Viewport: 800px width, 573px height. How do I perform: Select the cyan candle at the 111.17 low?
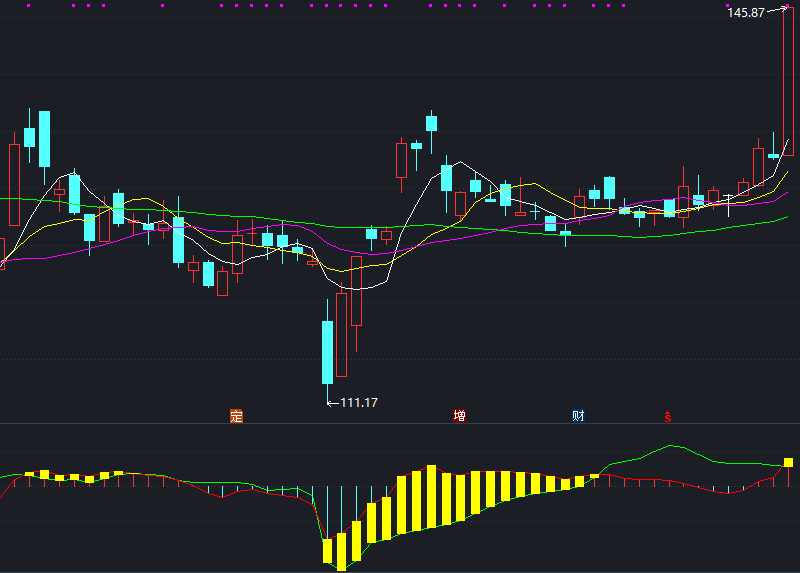tap(327, 352)
